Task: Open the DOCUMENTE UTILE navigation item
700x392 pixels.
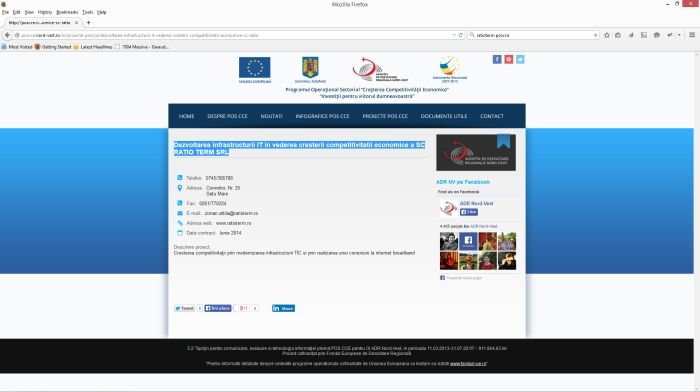Action: coord(444,116)
